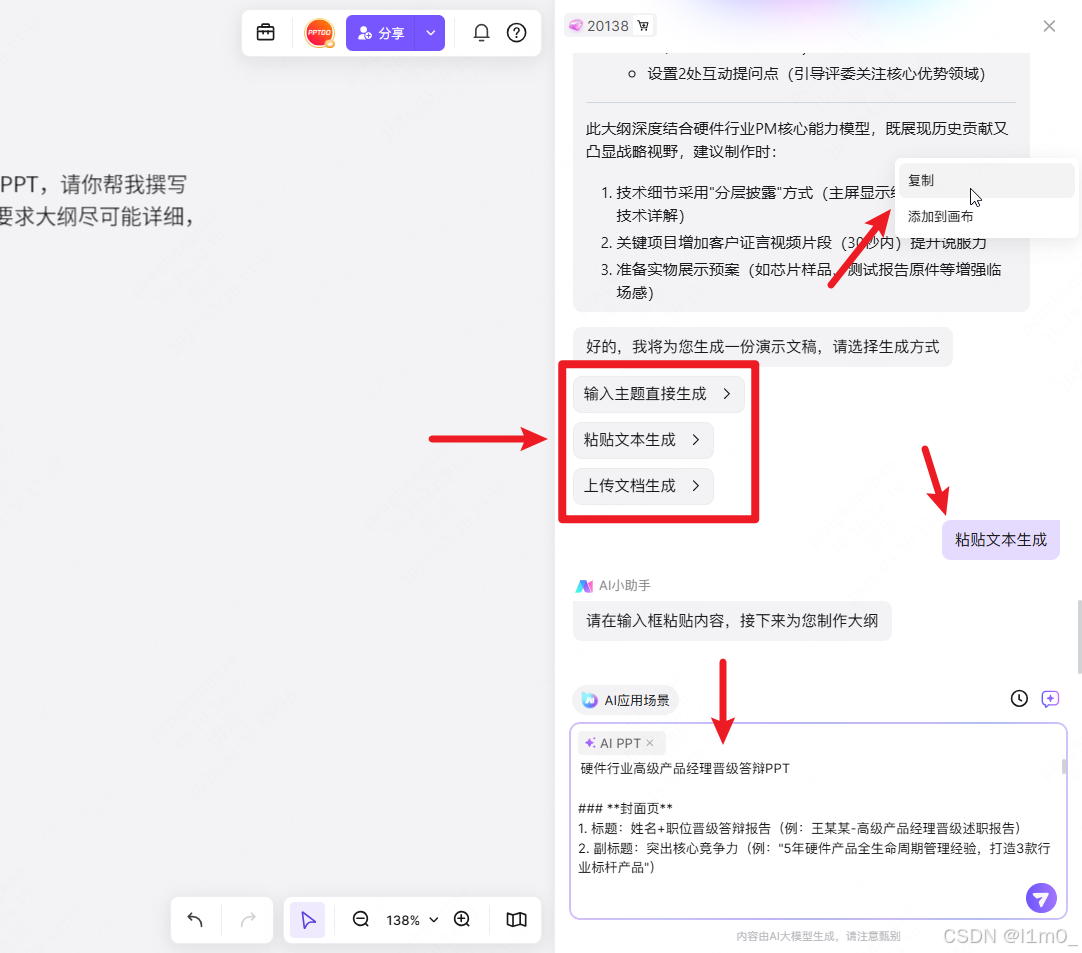1082x953 pixels.
Task: Open the shopping cart icon next to credits
Action: click(x=643, y=26)
